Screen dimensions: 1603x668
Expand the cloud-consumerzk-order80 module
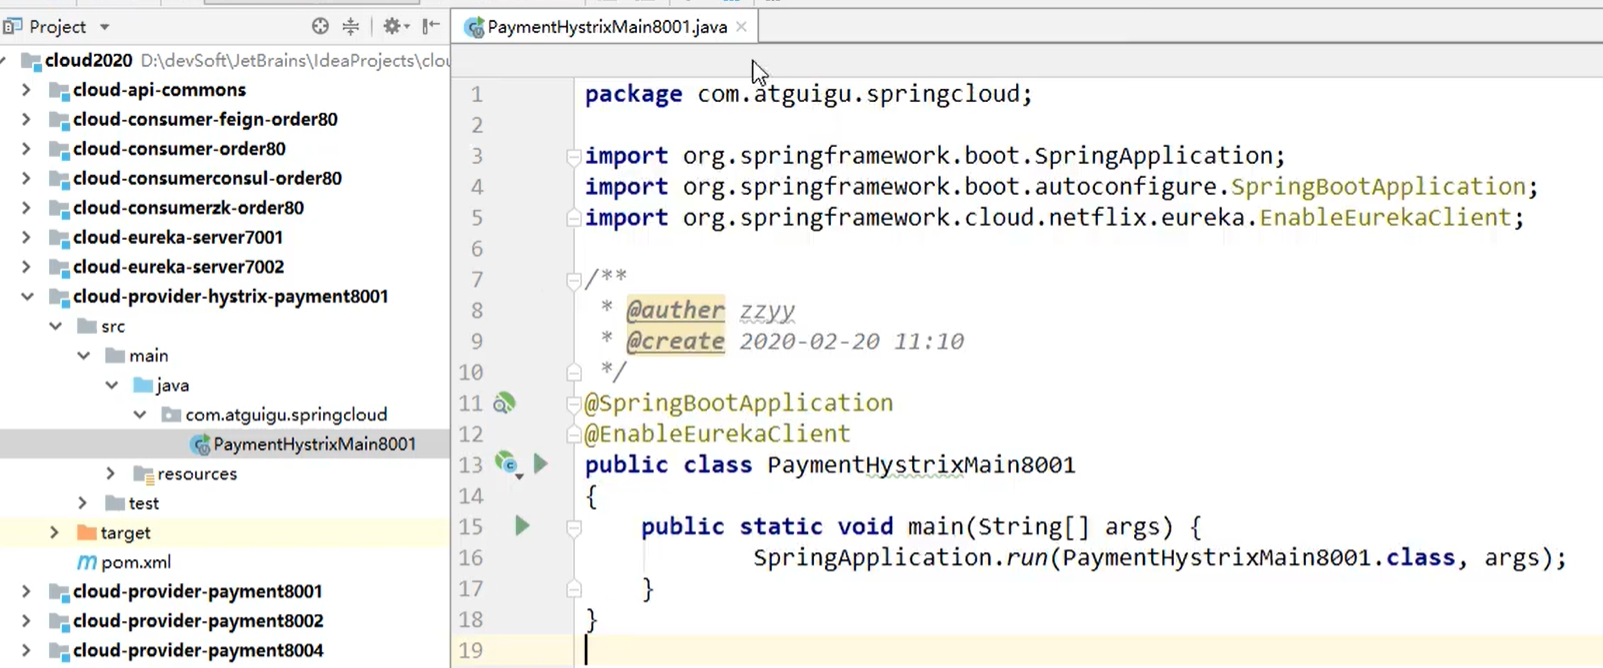pyautogui.click(x=26, y=208)
